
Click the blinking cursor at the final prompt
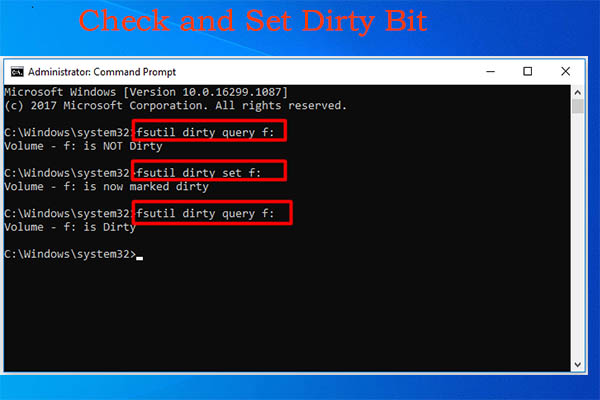pyautogui.click(x=140, y=258)
